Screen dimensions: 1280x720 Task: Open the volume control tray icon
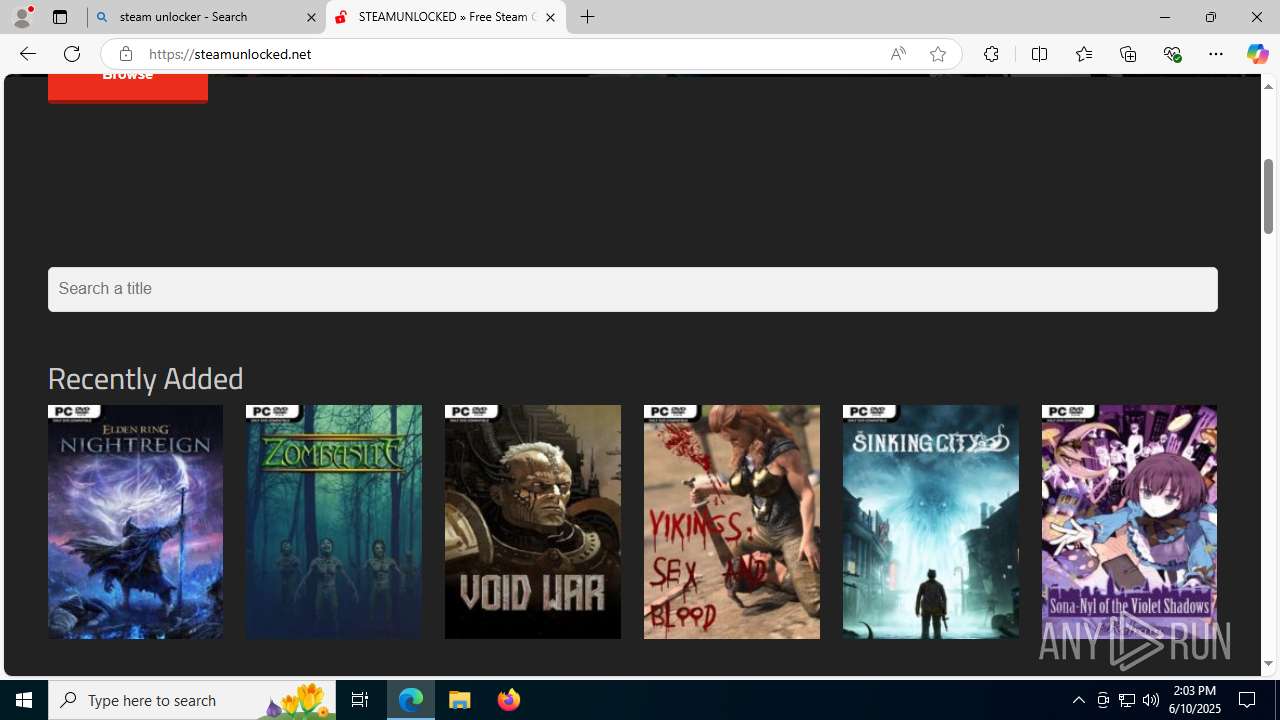tap(1151, 700)
